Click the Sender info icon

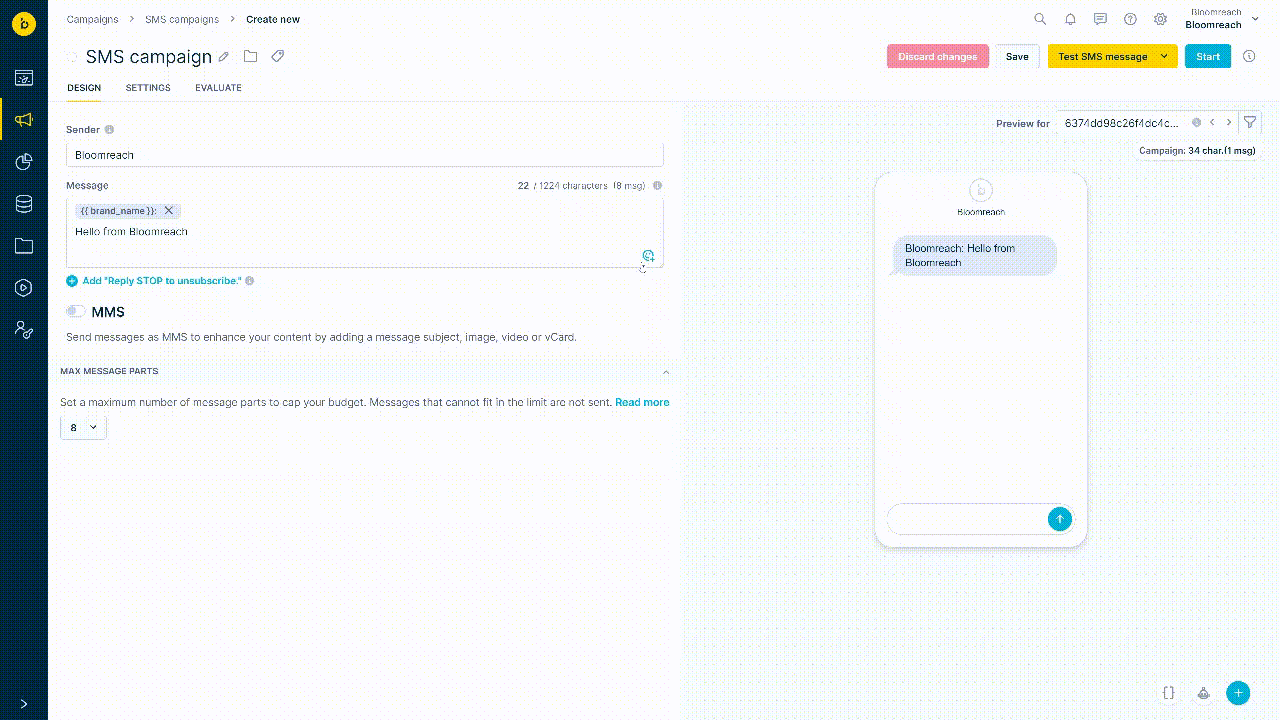coord(109,129)
